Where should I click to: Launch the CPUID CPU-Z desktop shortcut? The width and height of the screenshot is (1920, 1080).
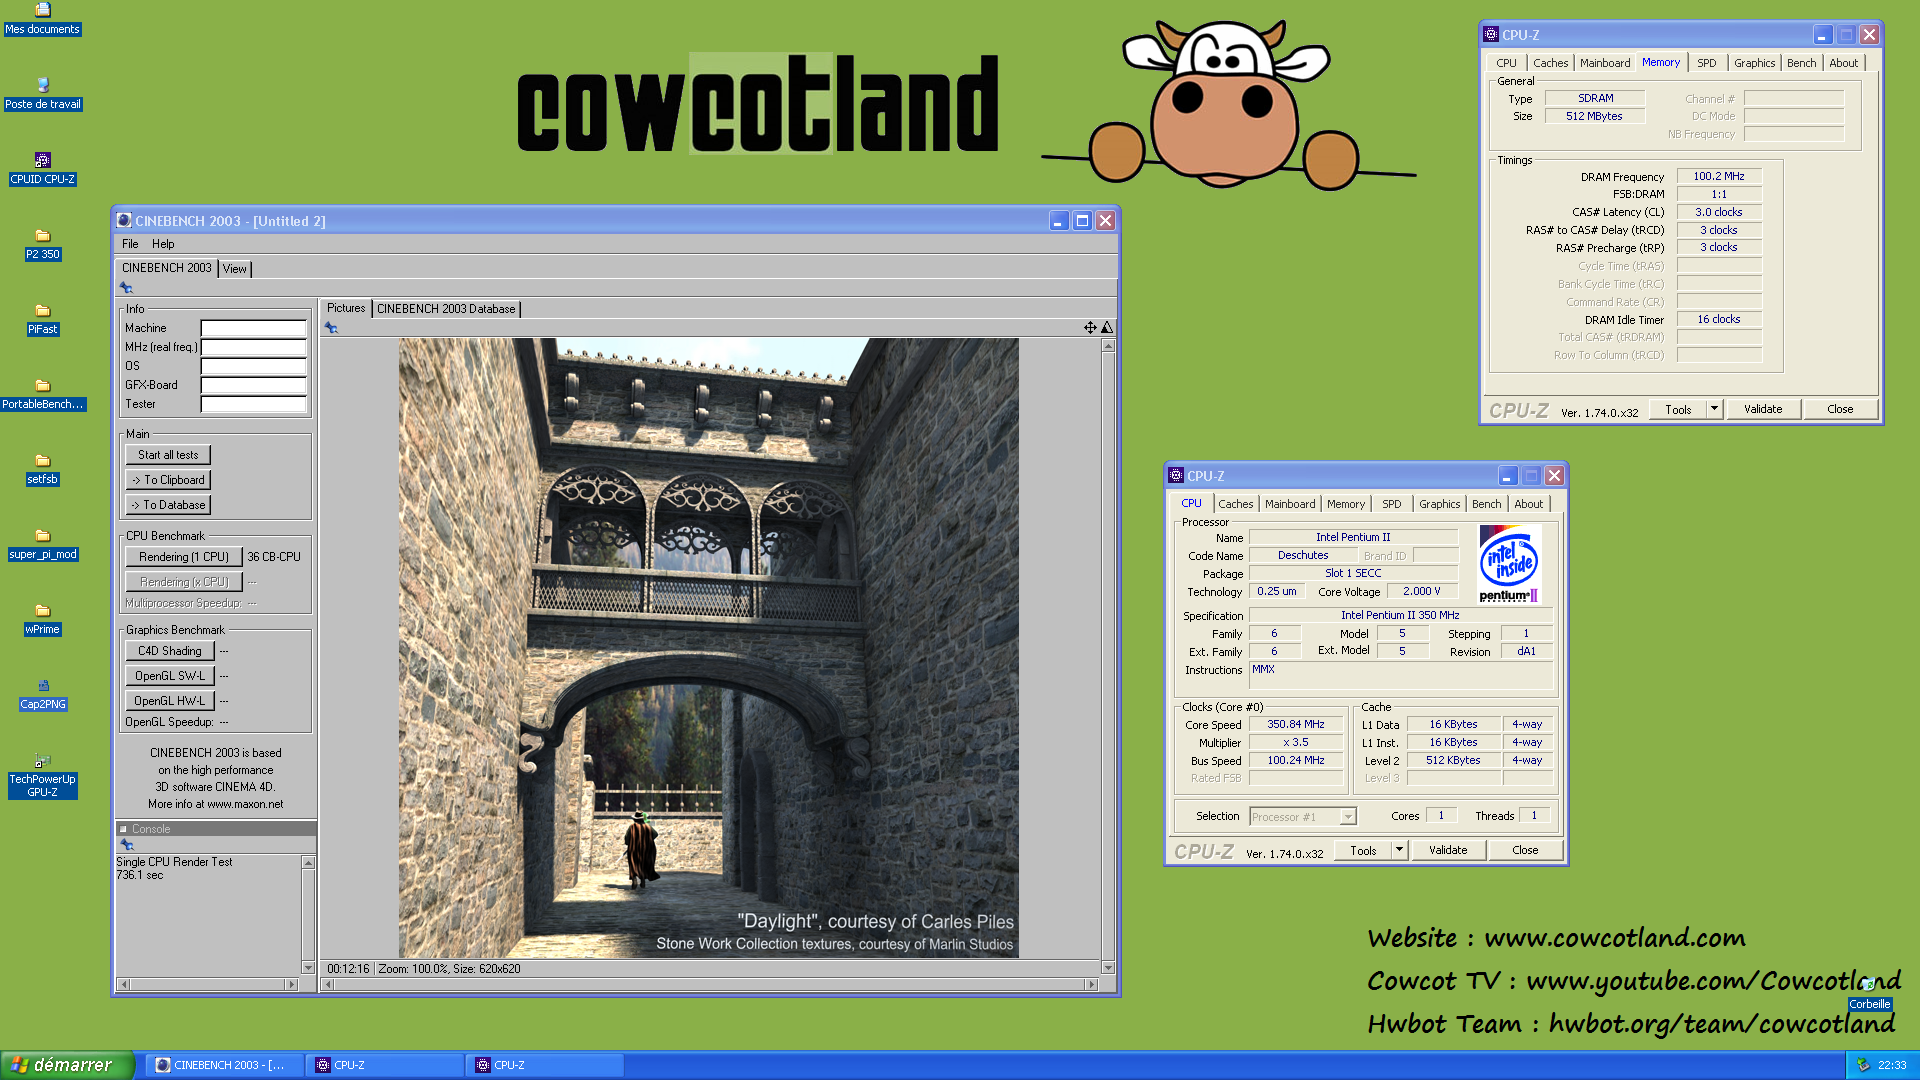pyautogui.click(x=42, y=169)
